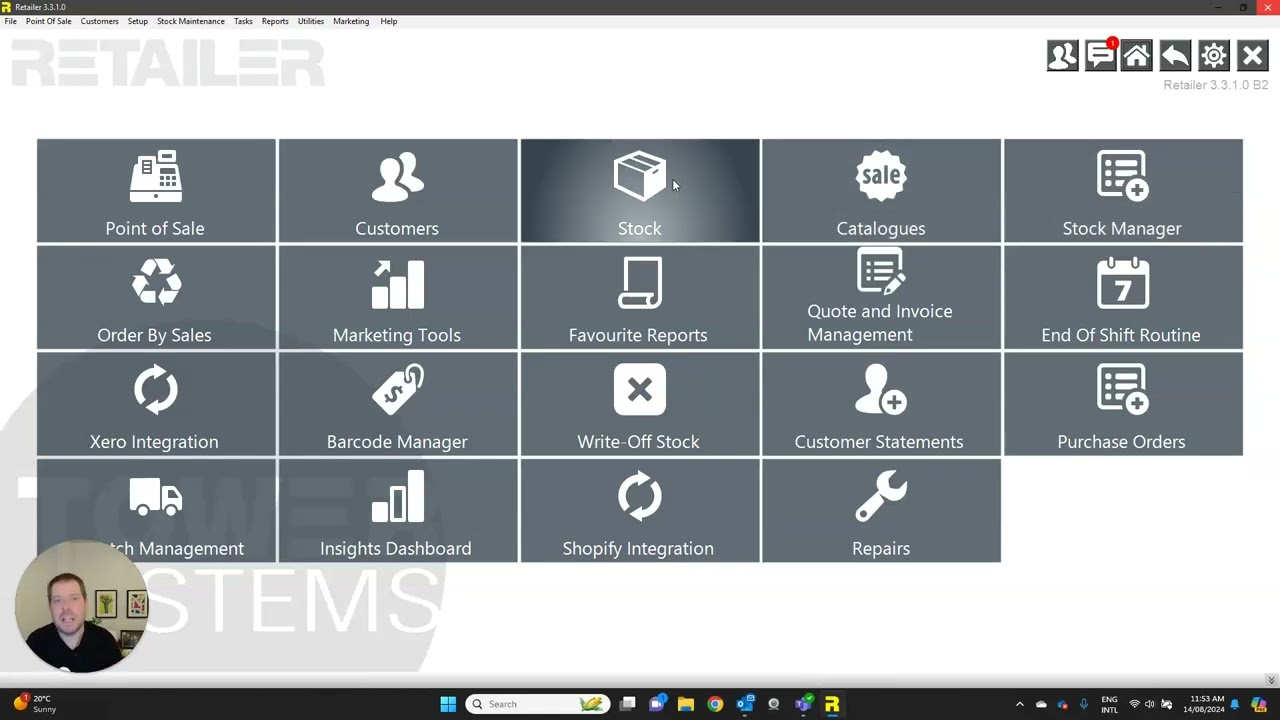Image resolution: width=1280 pixels, height=720 pixels.
Task: Open the Help menu
Action: point(389,21)
